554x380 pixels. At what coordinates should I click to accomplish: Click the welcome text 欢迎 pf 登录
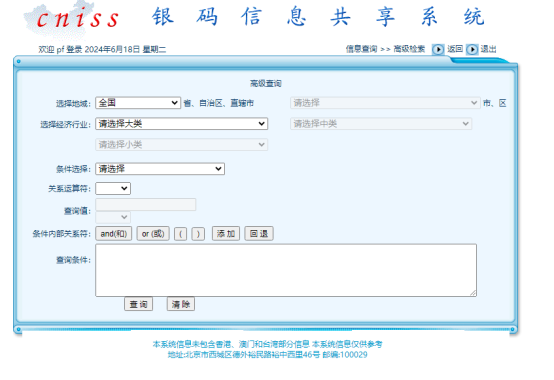pyautogui.click(x=60, y=49)
